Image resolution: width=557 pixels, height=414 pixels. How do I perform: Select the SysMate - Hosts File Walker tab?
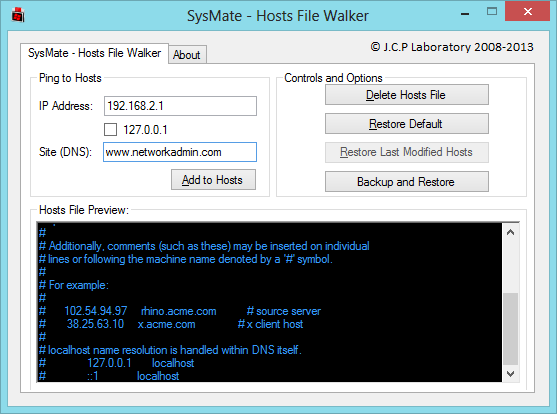94,53
